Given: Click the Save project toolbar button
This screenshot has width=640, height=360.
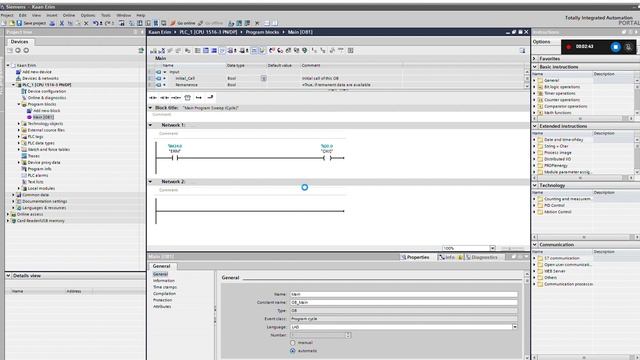Looking at the screenshot, I should point(31,23).
